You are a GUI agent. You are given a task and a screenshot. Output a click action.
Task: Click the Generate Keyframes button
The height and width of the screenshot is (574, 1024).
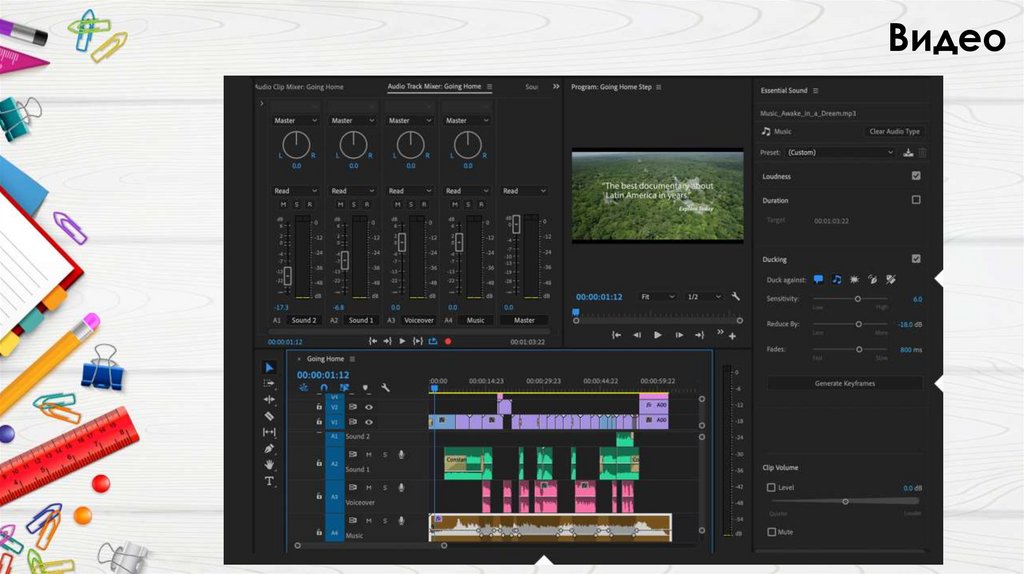coord(843,384)
